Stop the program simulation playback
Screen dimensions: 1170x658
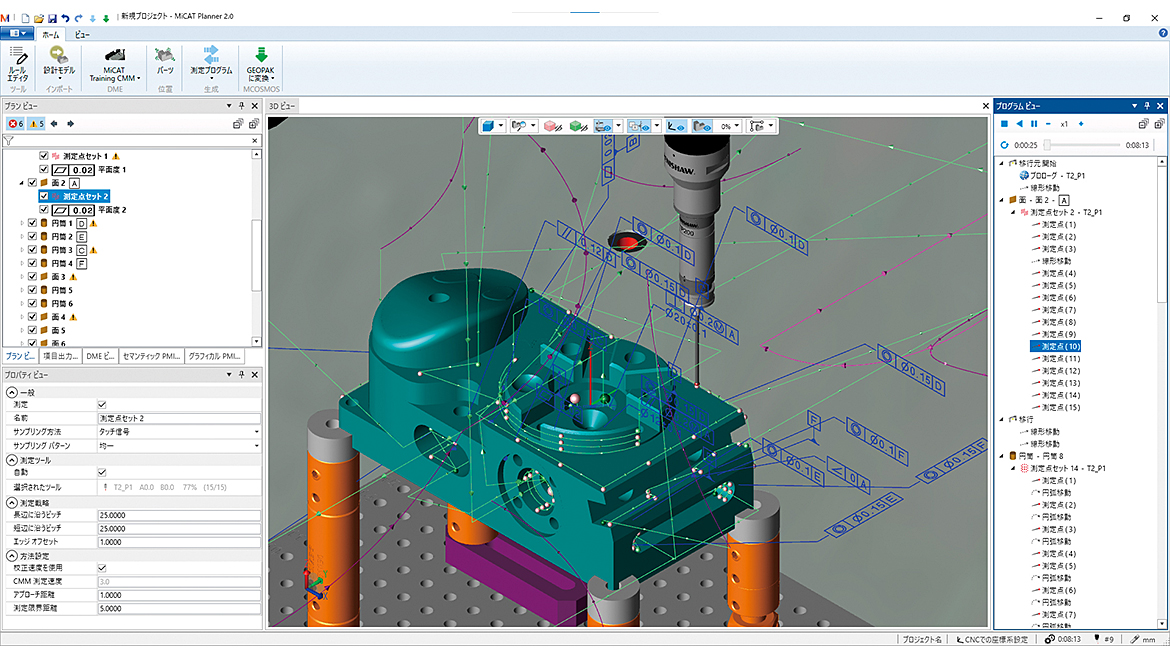1004,124
